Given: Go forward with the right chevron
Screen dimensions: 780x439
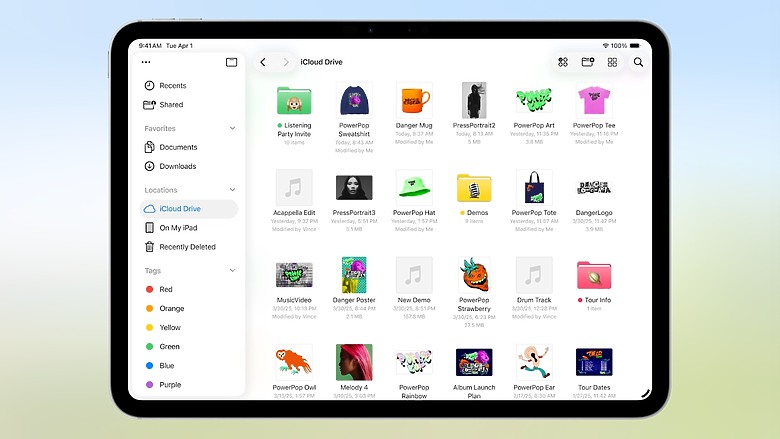Looking at the screenshot, I should click(286, 62).
